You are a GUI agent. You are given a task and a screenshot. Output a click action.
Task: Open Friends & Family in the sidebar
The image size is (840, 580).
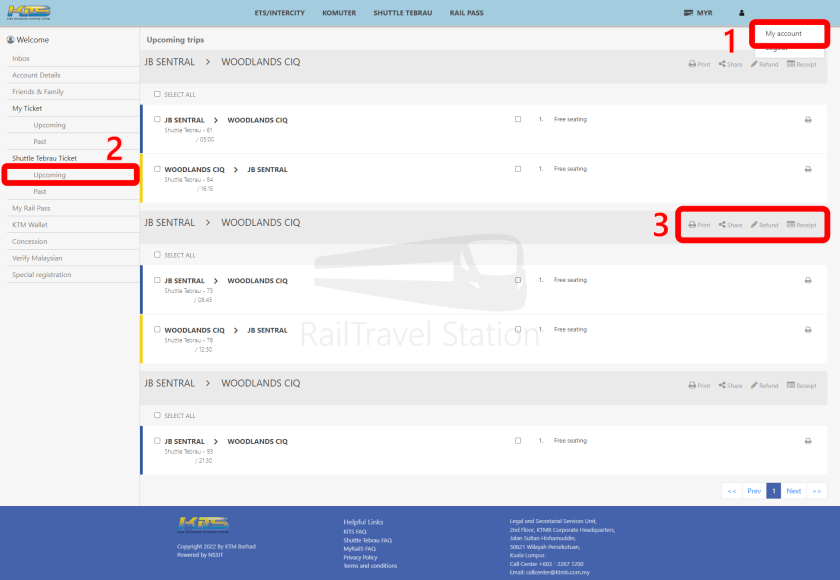38,92
